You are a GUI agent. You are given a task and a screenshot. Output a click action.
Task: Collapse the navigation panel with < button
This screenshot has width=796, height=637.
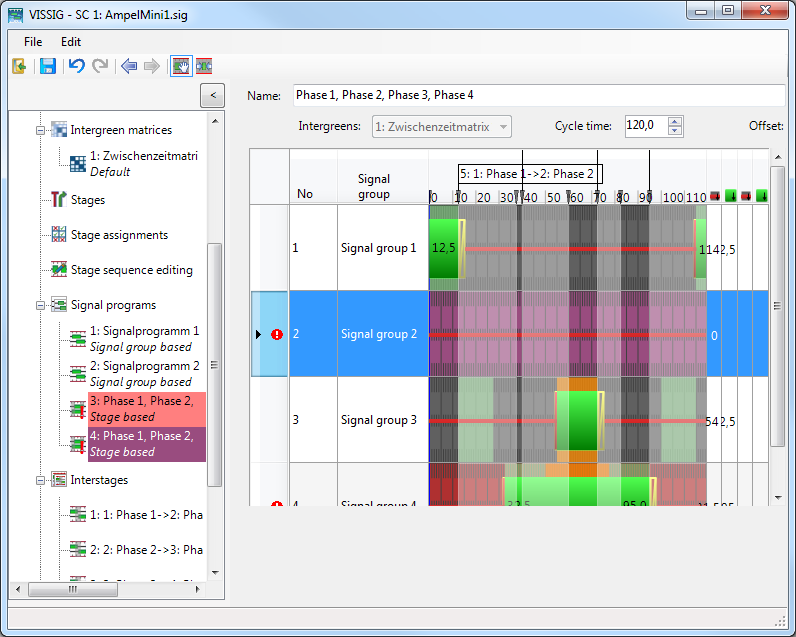tap(212, 95)
